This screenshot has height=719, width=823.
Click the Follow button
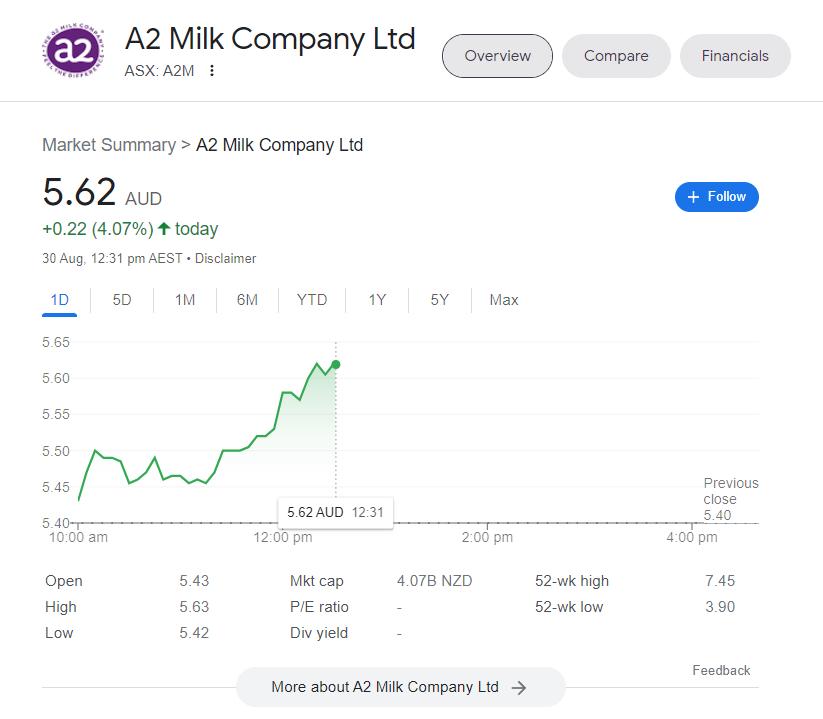717,197
